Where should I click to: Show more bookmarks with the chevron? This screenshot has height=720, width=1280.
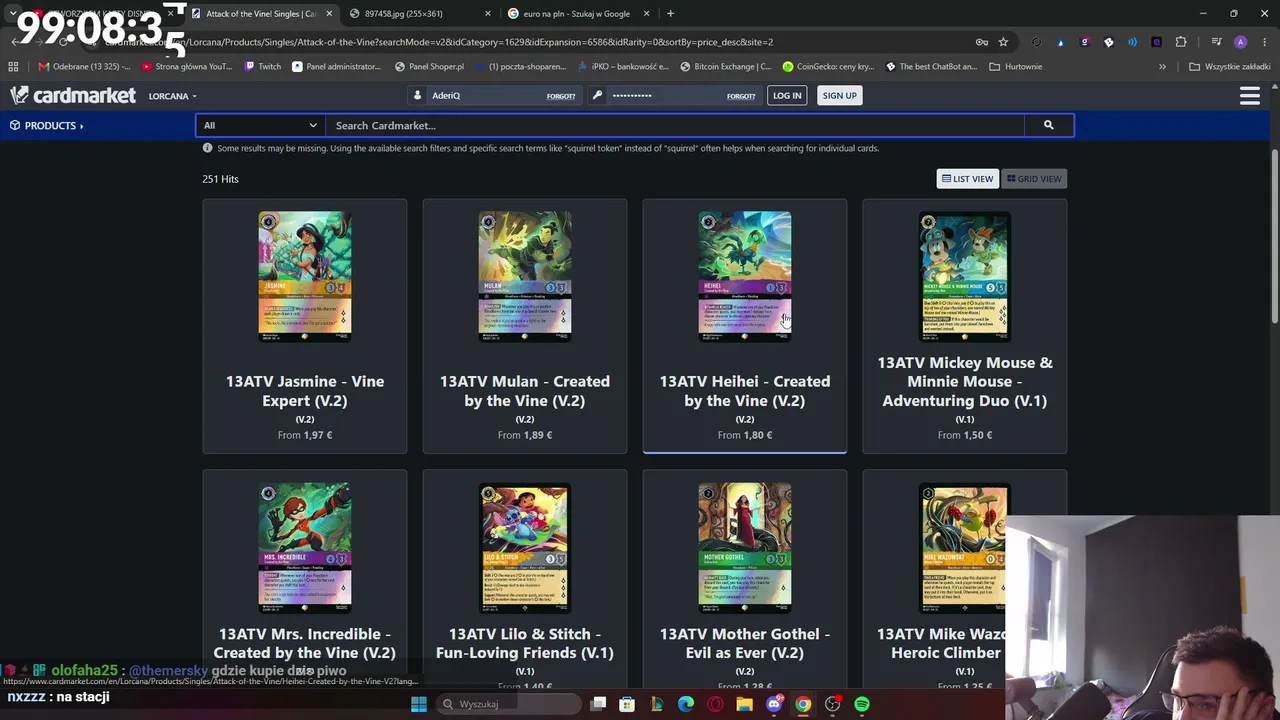[x=1162, y=67]
